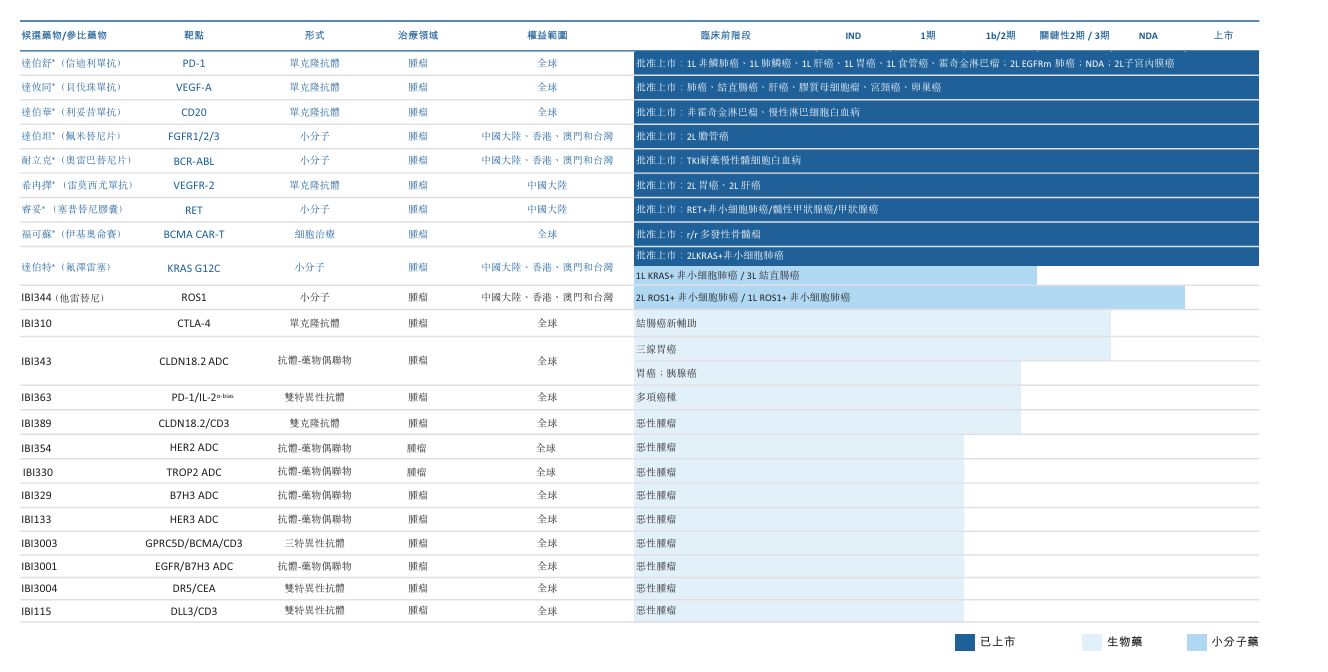Click the 1L KRAS+ 非小細胞肺癌 / 3L 結直腸癌 bar
The image size is (1328, 672).
coord(835,275)
